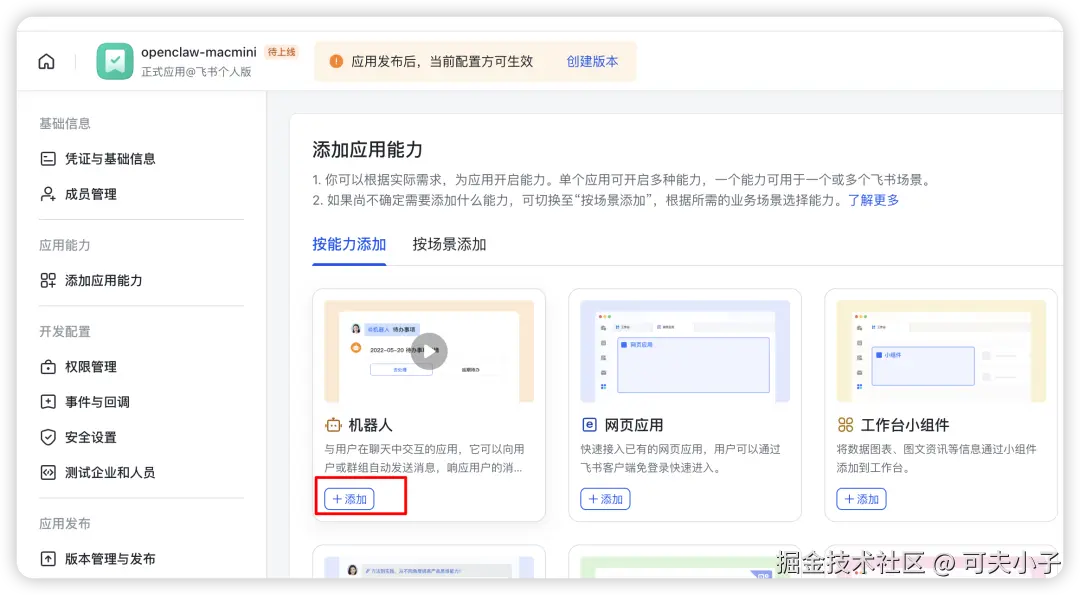Select the 添加应用能力 page heading
1080x595 pixels.
(x=367, y=149)
